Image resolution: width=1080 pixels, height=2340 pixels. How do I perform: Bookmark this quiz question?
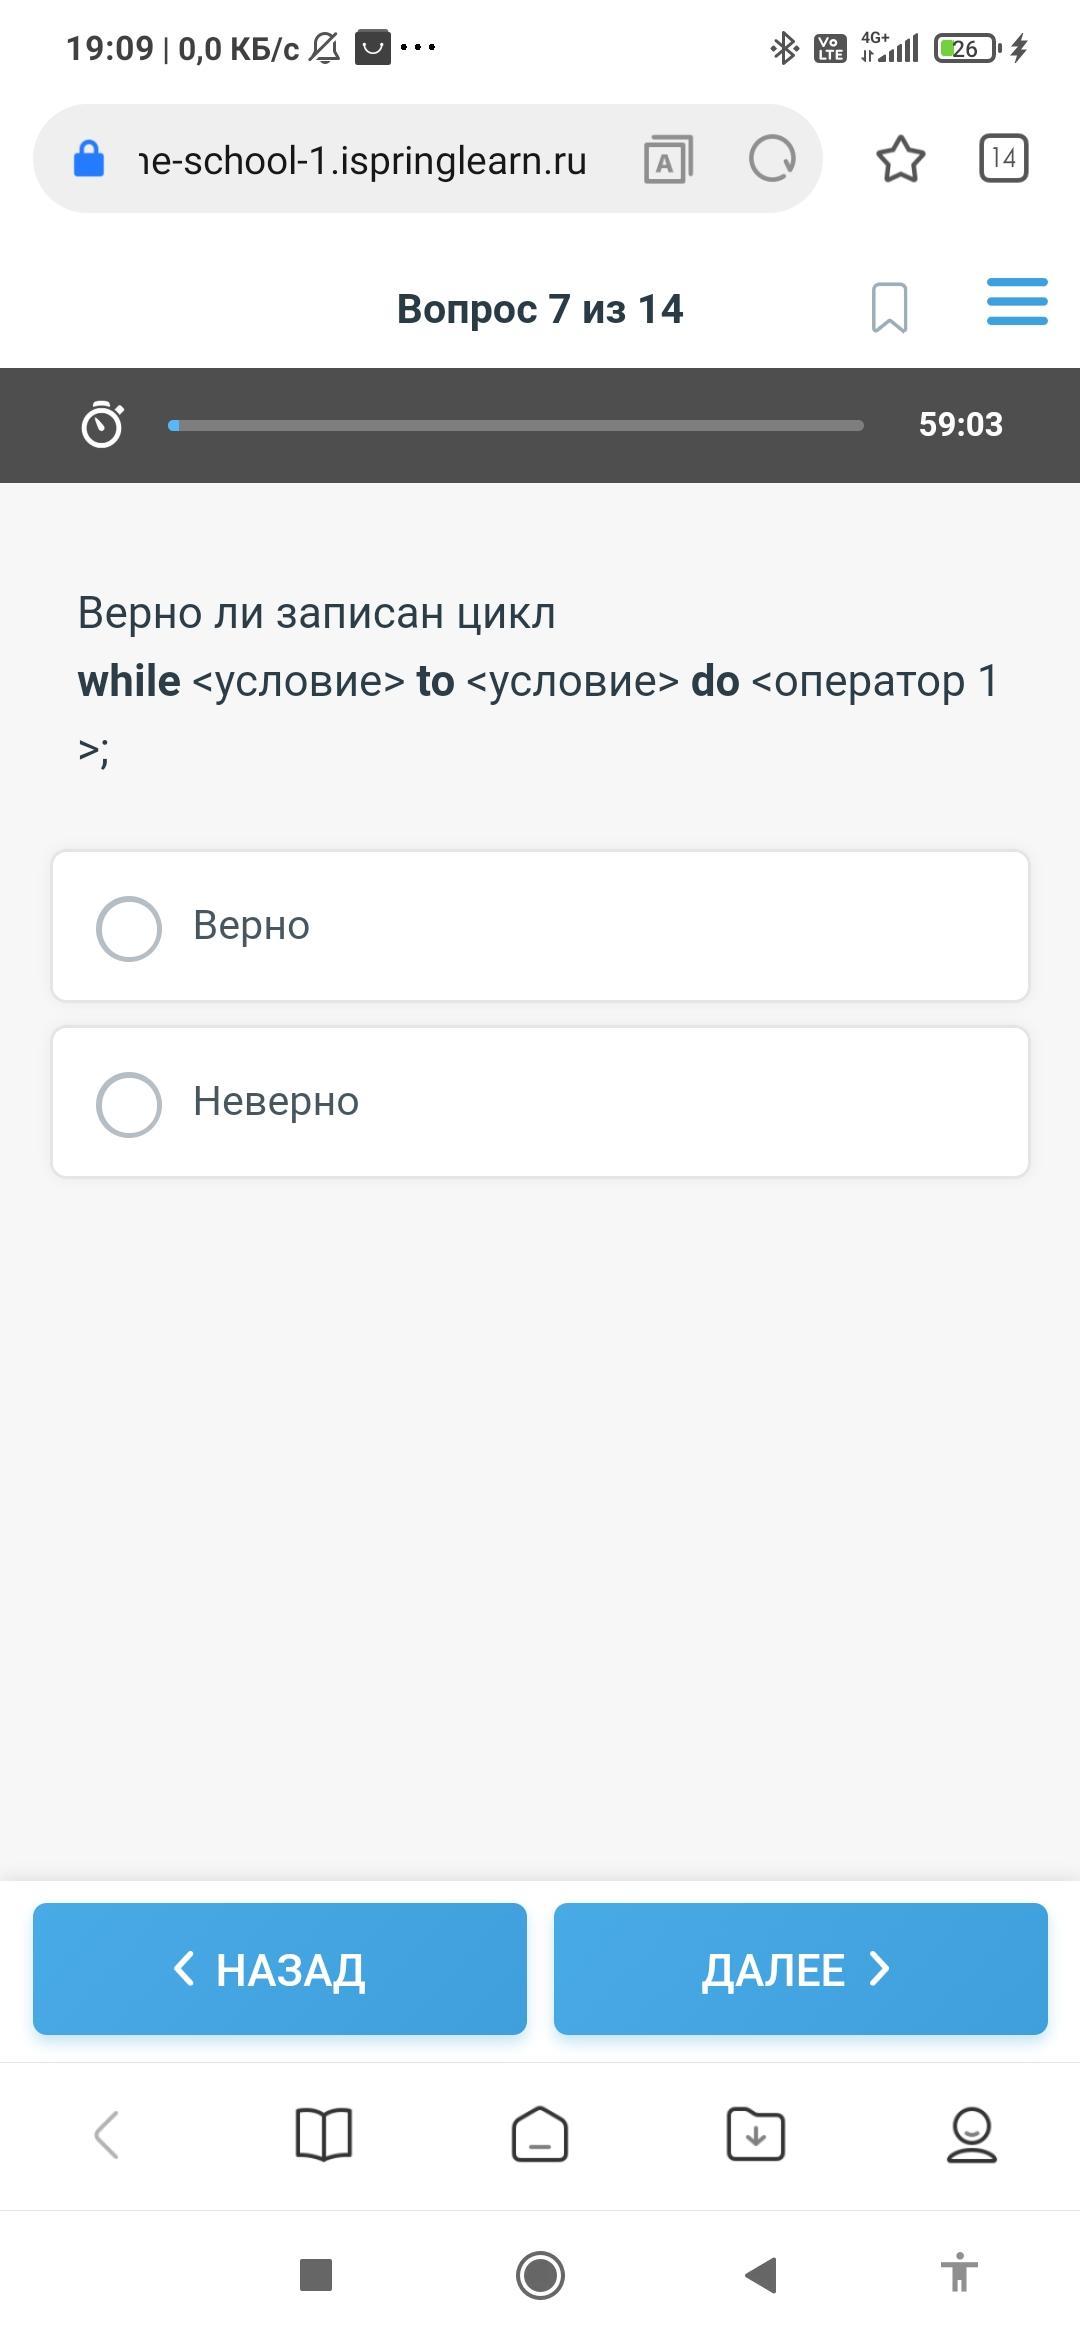coord(889,307)
